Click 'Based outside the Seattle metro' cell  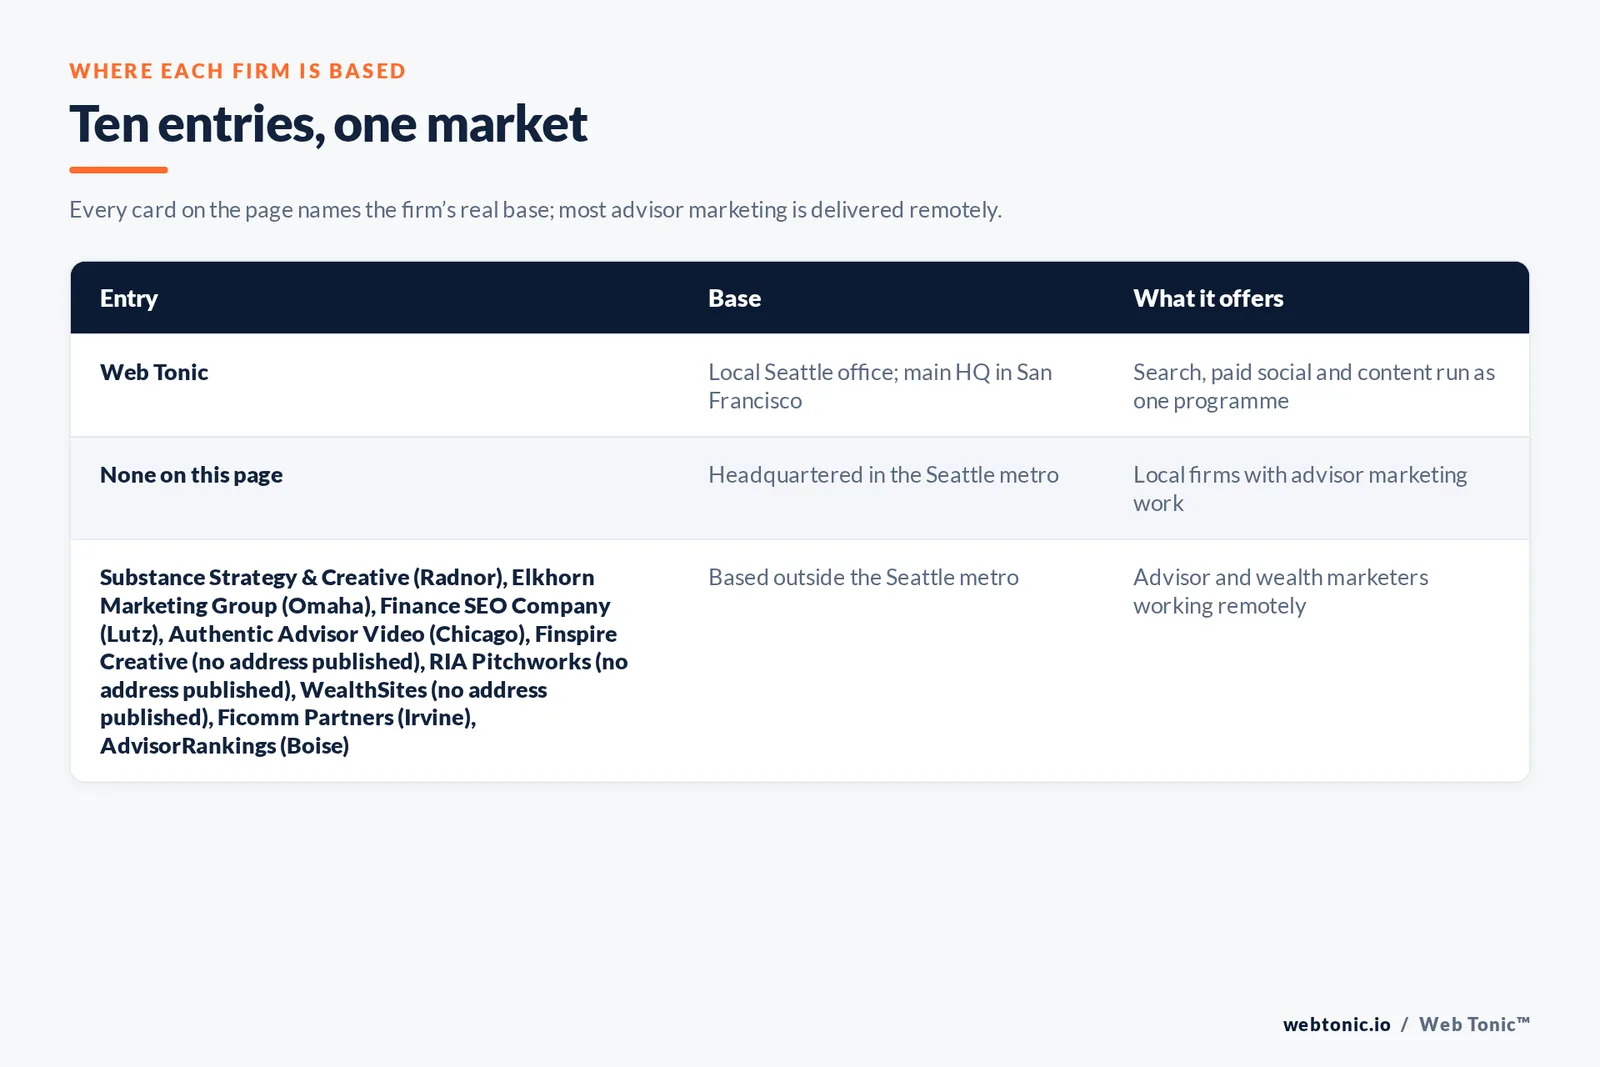click(x=863, y=577)
